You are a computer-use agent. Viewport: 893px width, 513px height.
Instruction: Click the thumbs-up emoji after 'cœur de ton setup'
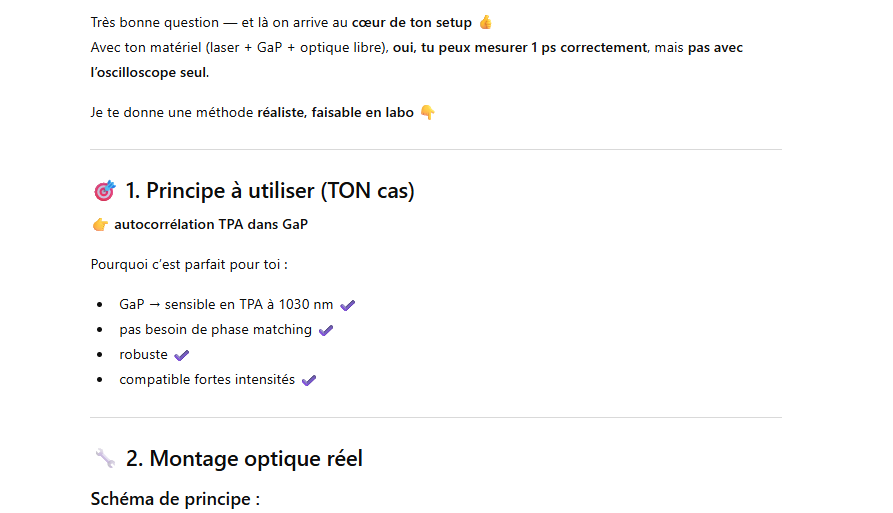(x=485, y=22)
